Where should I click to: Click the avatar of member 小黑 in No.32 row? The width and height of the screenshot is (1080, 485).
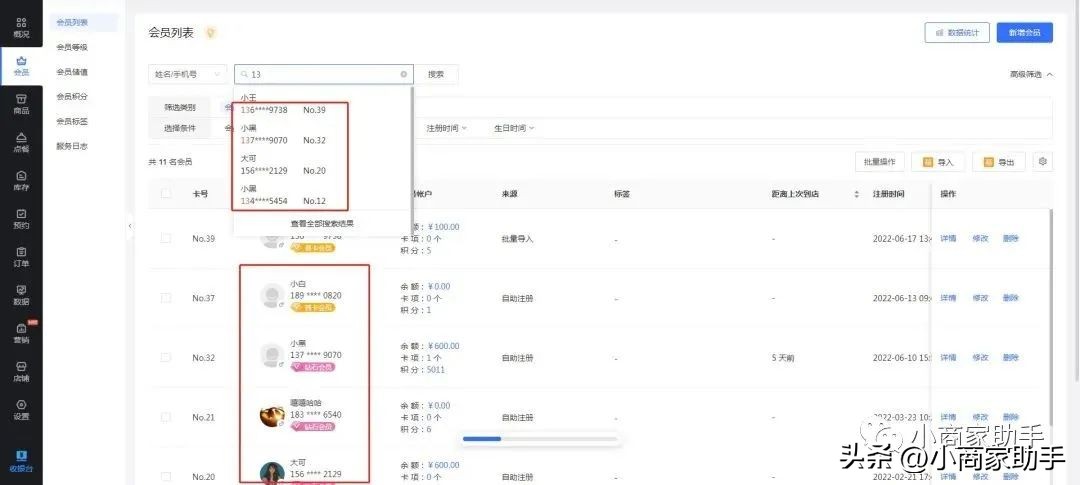[273, 355]
